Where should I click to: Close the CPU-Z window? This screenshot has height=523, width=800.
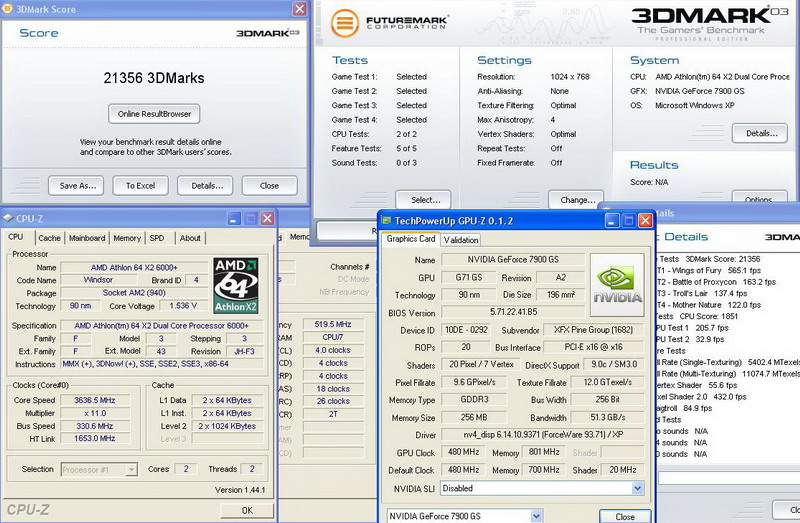(267, 218)
